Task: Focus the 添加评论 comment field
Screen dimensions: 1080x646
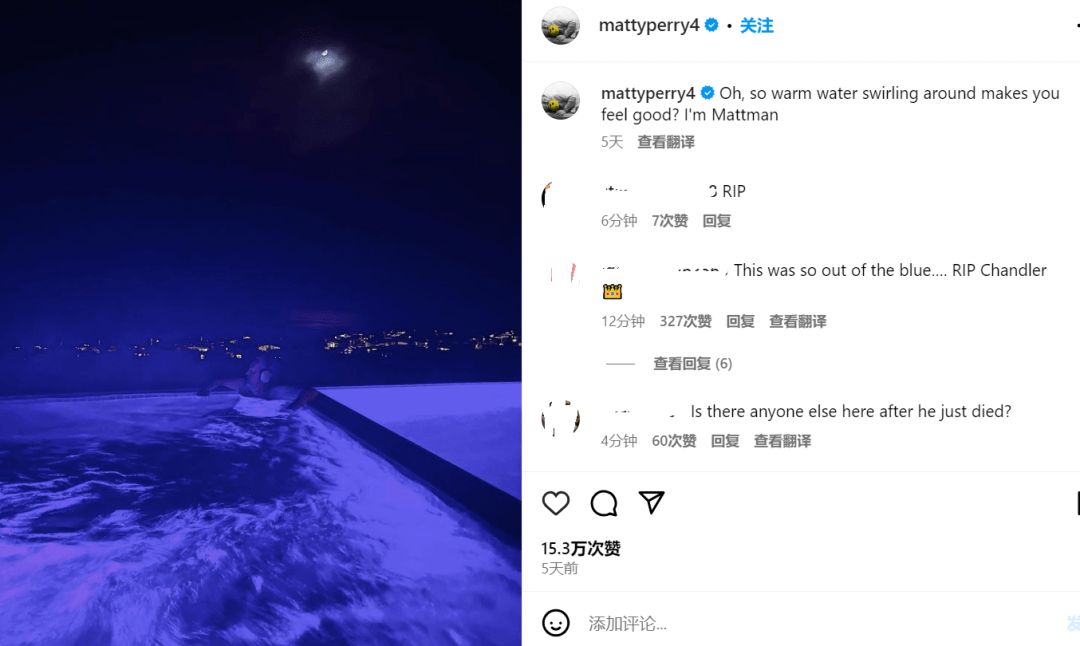Action: pos(820,624)
